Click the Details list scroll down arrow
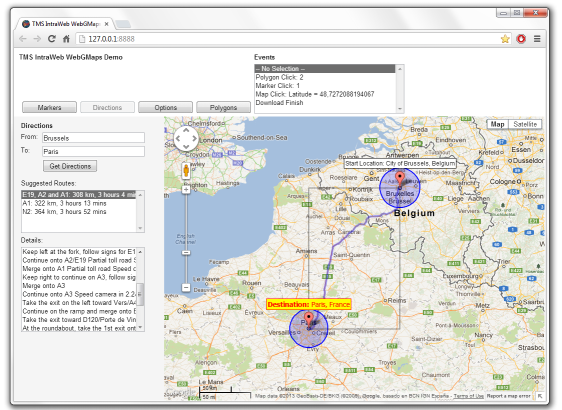Viewport: 562px width, 410px height. [140, 327]
